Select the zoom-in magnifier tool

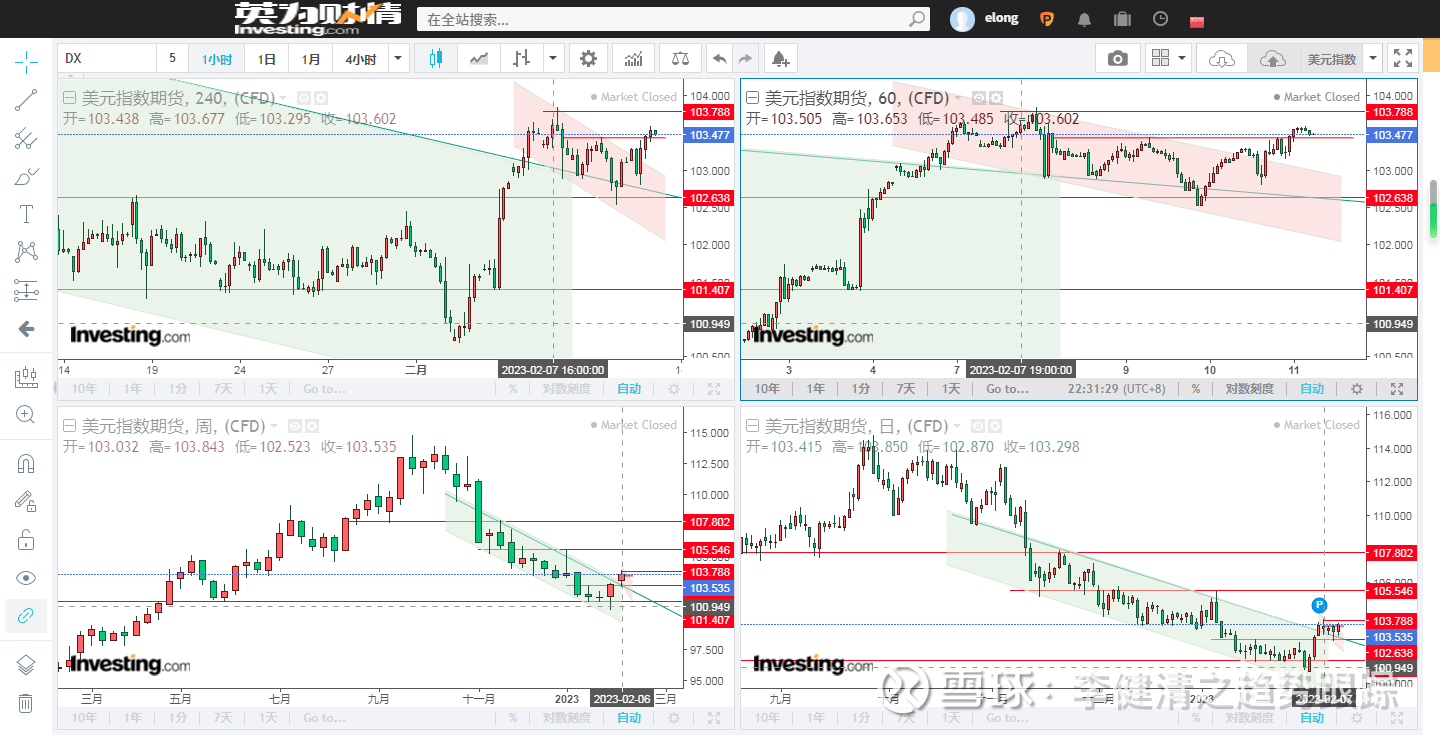(26, 415)
